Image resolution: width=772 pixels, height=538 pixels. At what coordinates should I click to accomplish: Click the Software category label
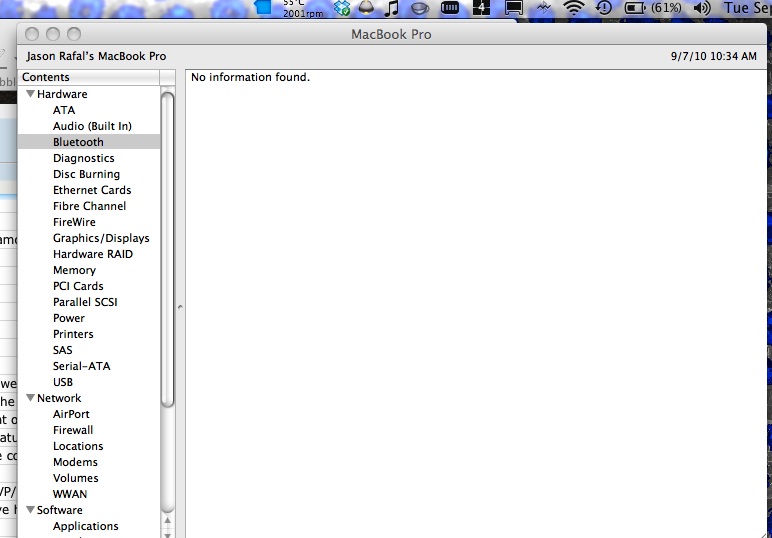[x=60, y=510]
